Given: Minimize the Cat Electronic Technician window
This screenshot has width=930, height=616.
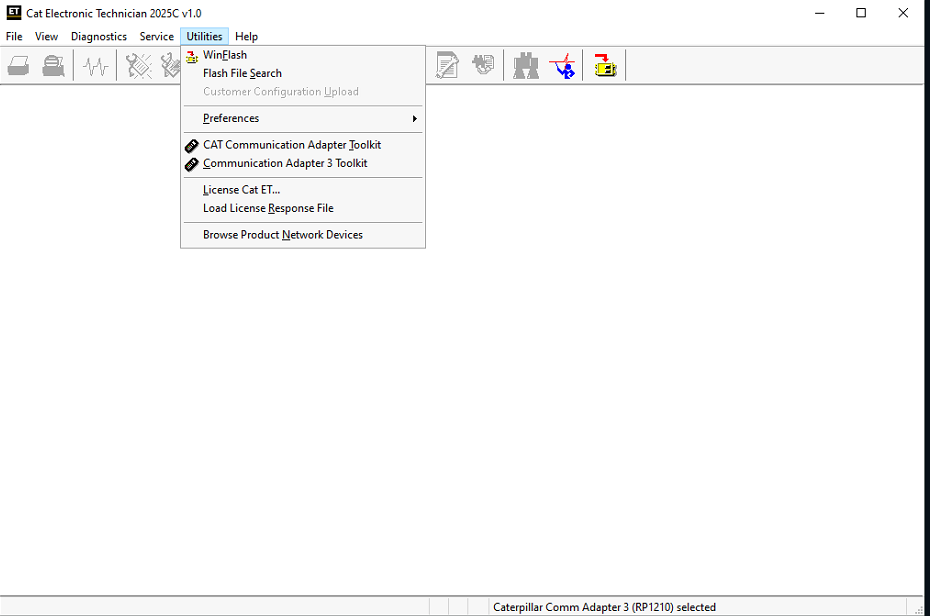Looking at the screenshot, I should coord(820,13).
